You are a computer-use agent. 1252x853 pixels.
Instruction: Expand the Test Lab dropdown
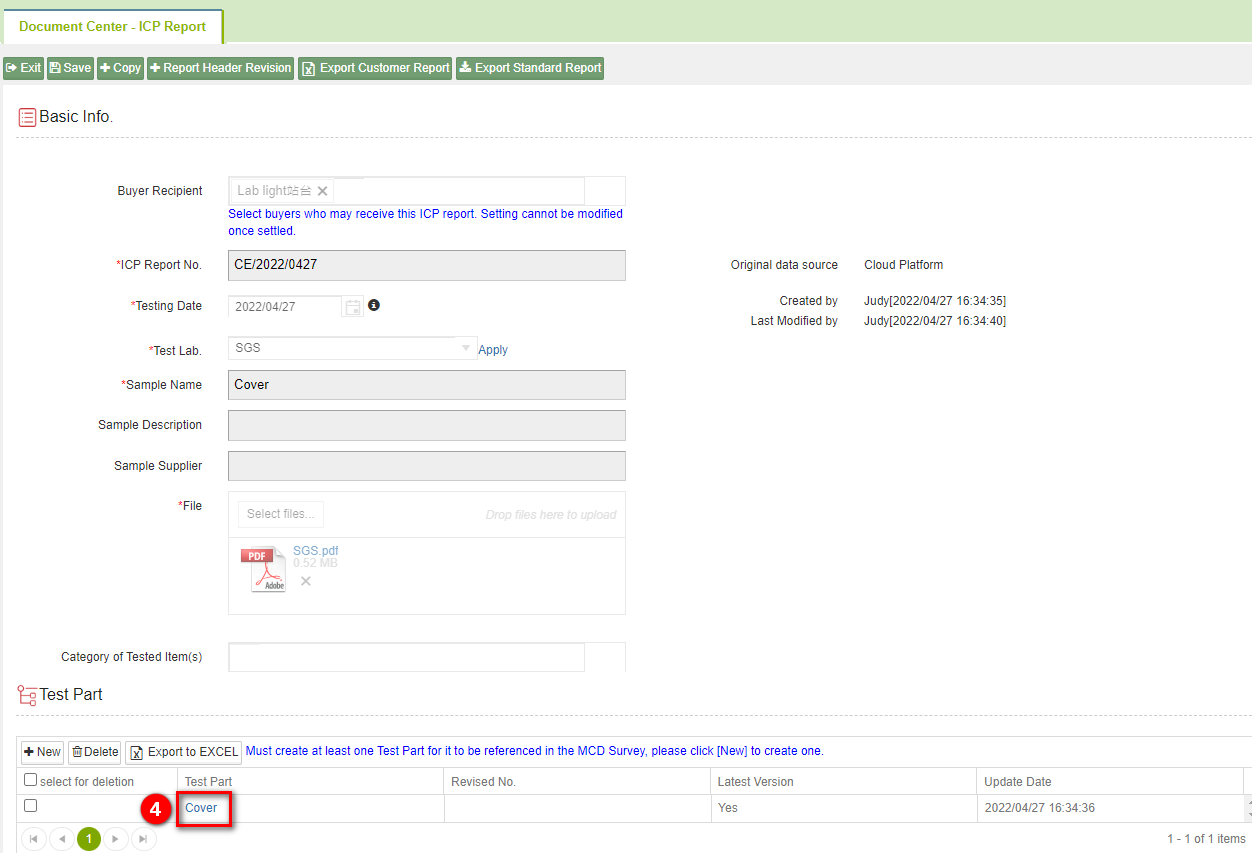[466, 348]
